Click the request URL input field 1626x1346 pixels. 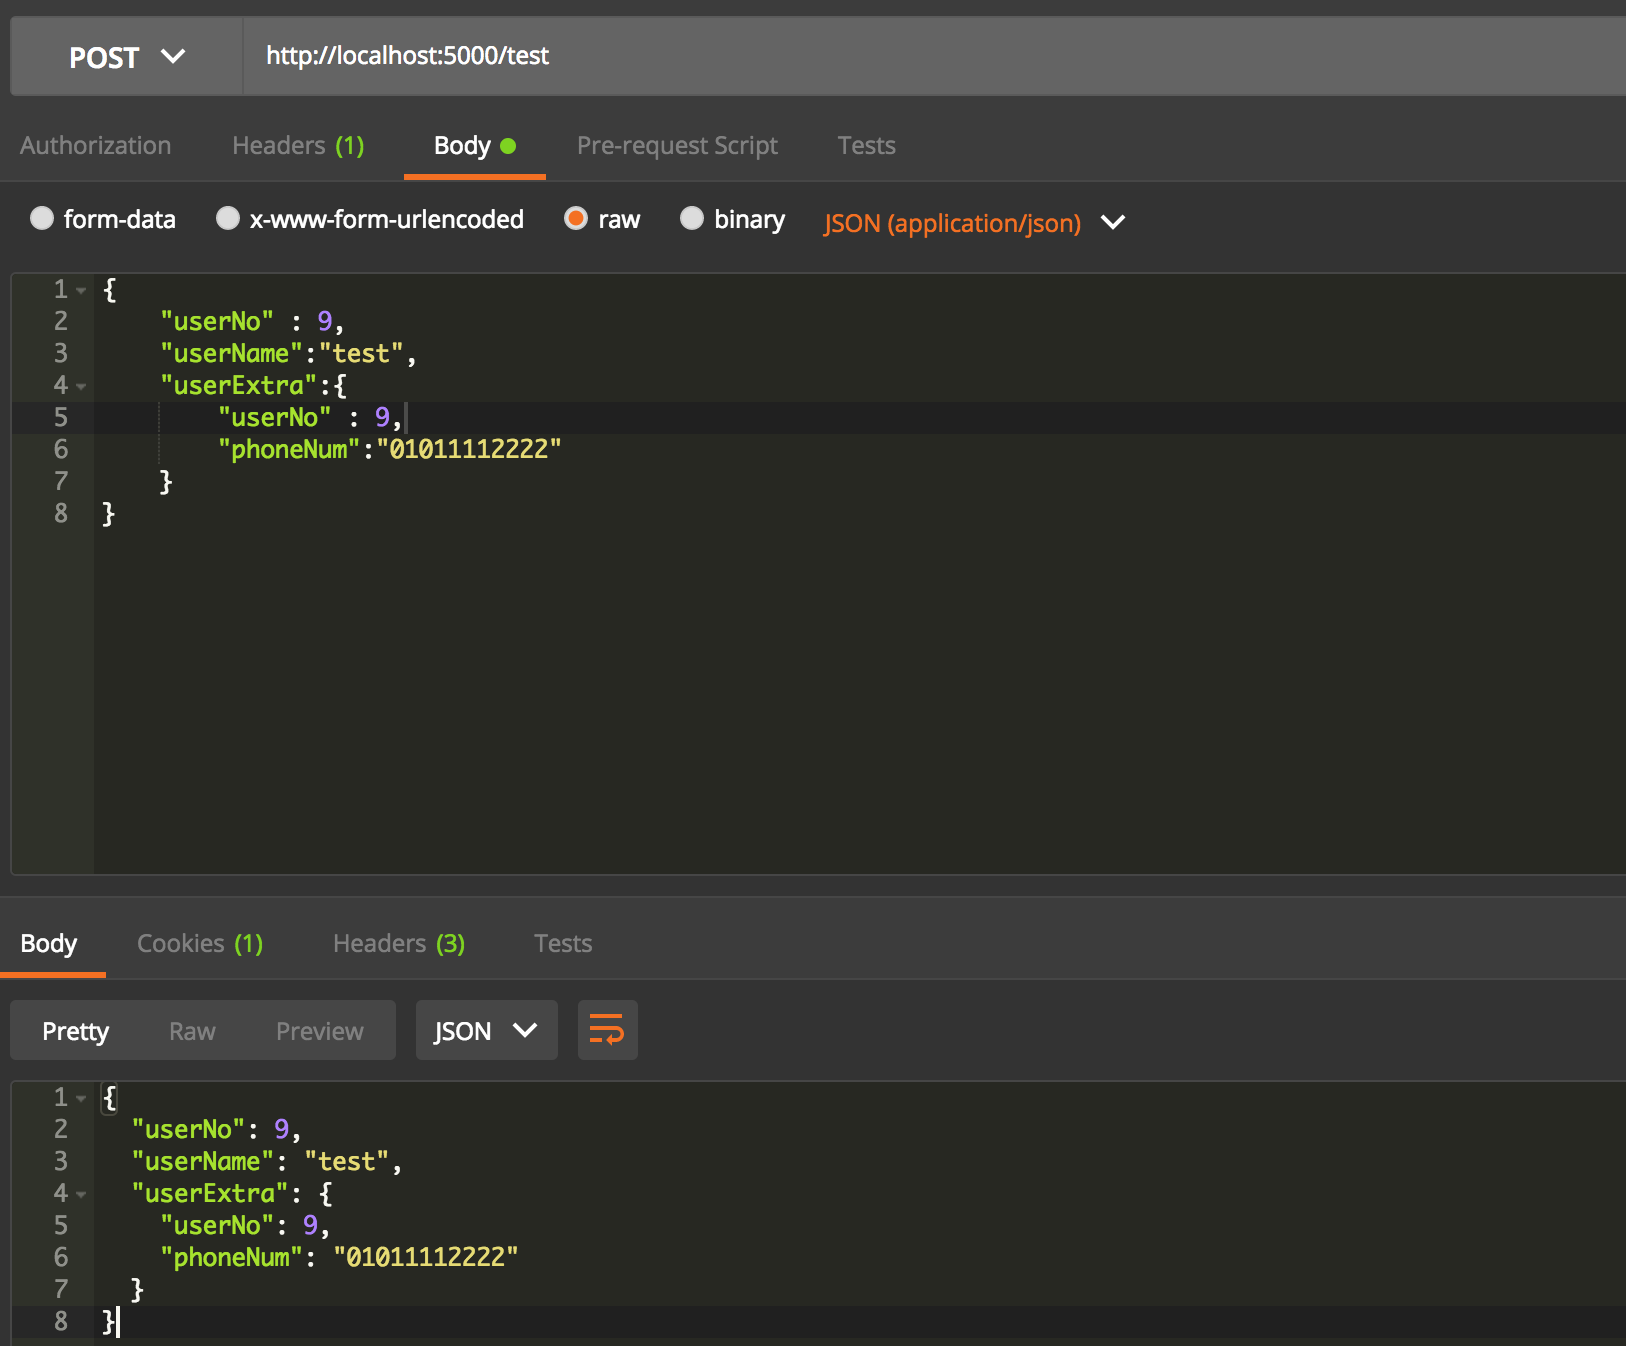tap(934, 56)
